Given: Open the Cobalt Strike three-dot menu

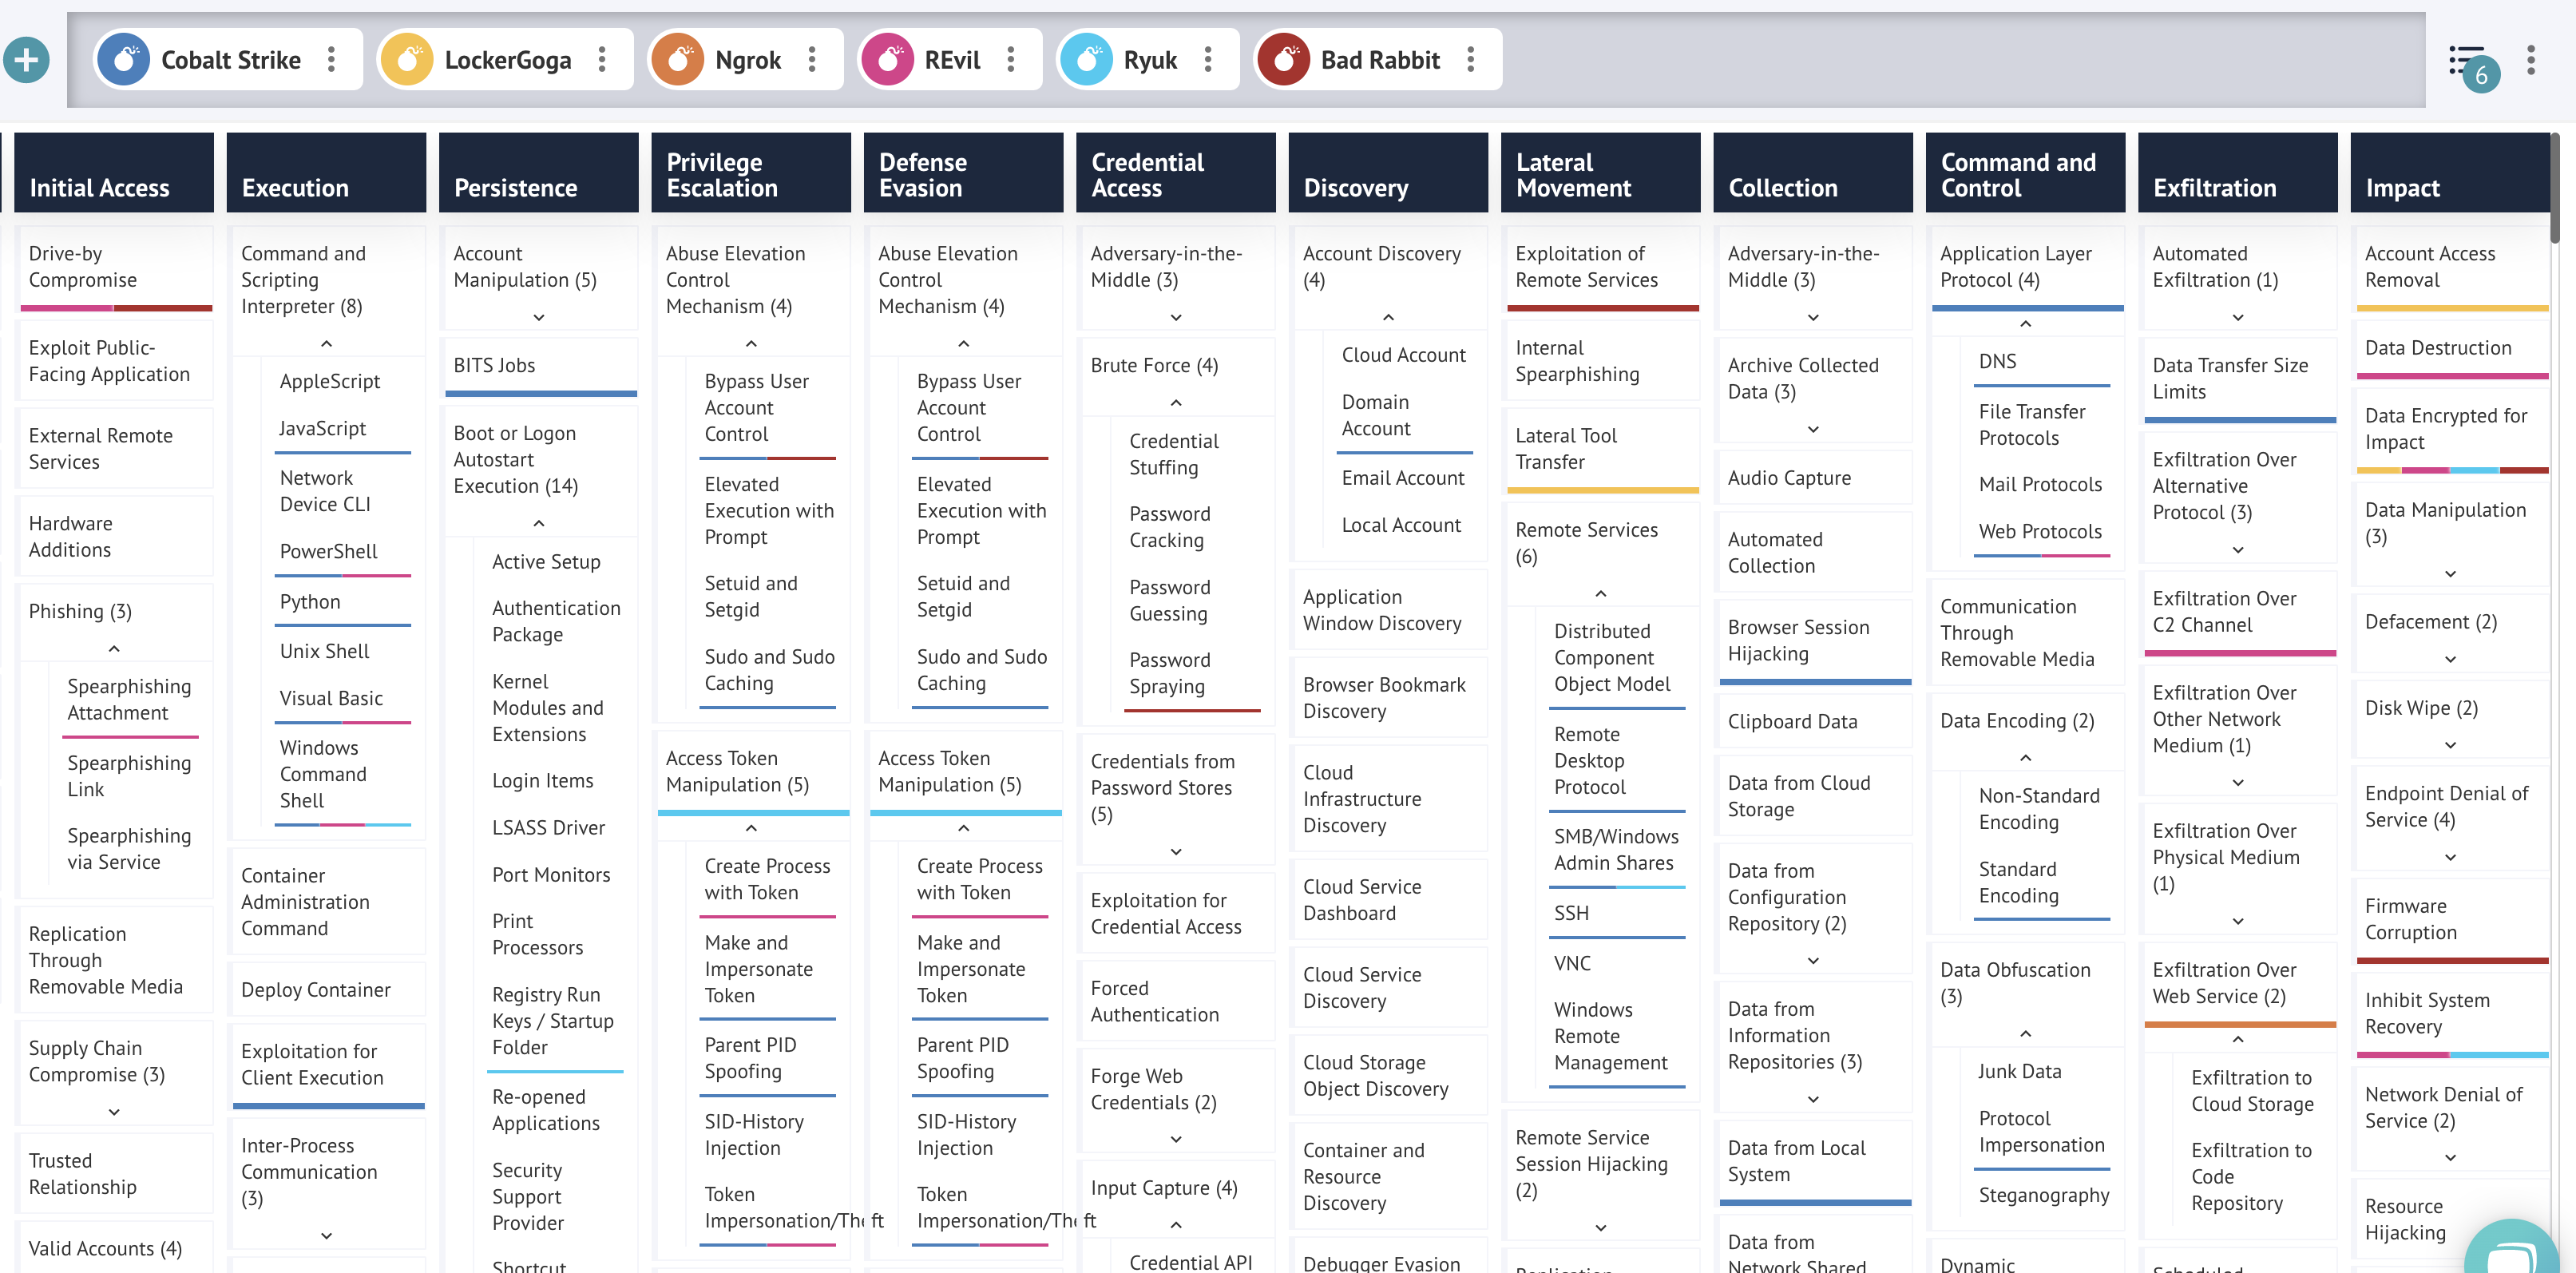Looking at the screenshot, I should [x=331, y=60].
